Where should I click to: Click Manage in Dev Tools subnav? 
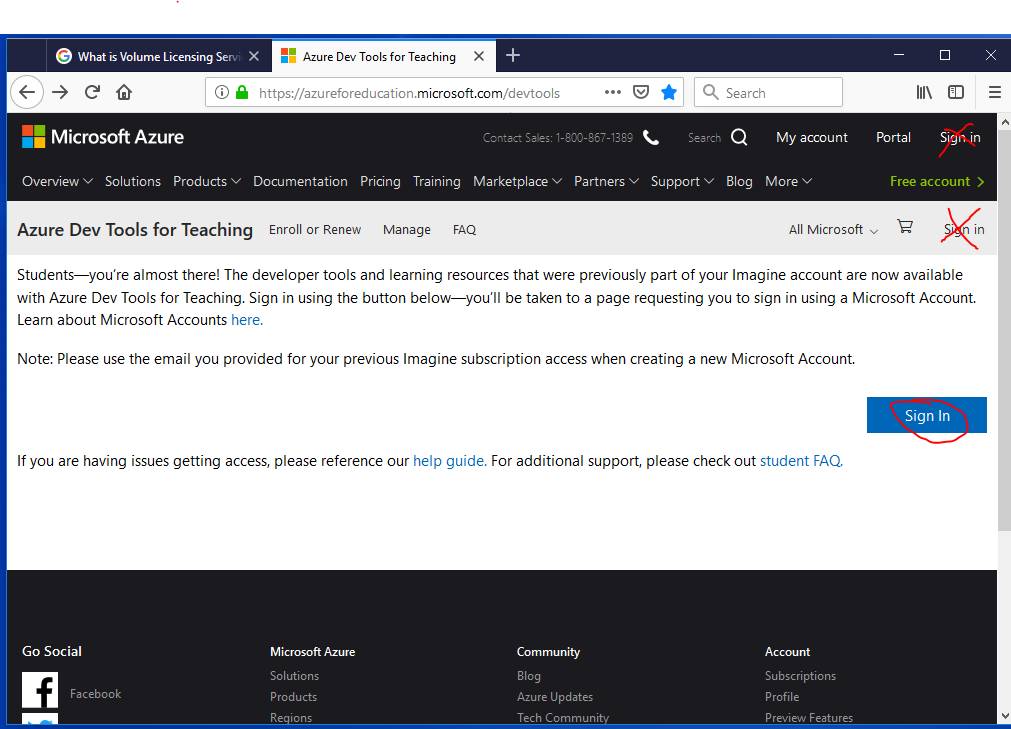pyautogui.click(x=407, y=229)
